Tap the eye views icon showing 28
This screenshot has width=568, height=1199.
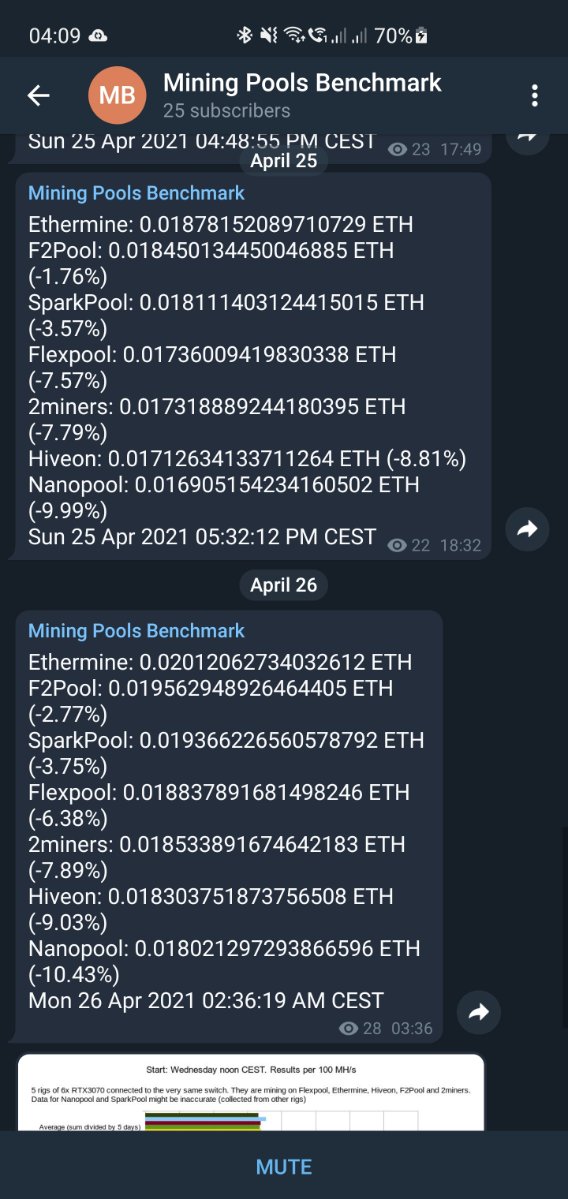coord(348,1028)
